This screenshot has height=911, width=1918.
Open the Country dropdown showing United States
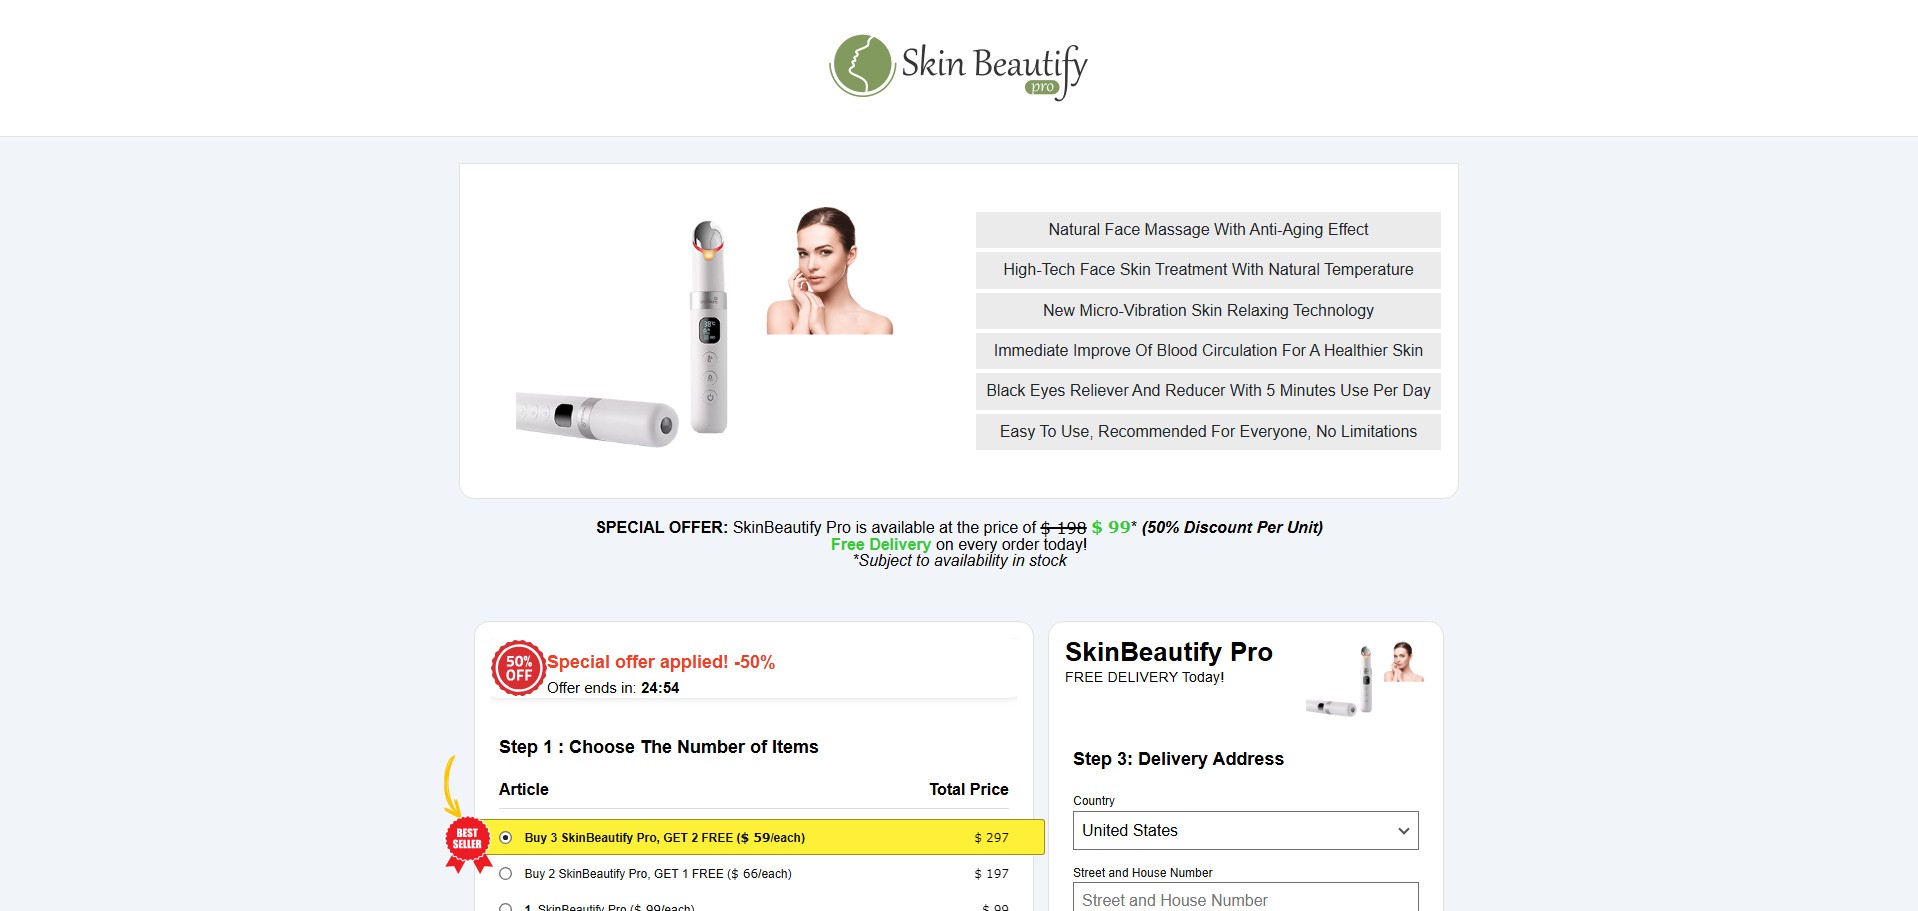[1245, 831]
